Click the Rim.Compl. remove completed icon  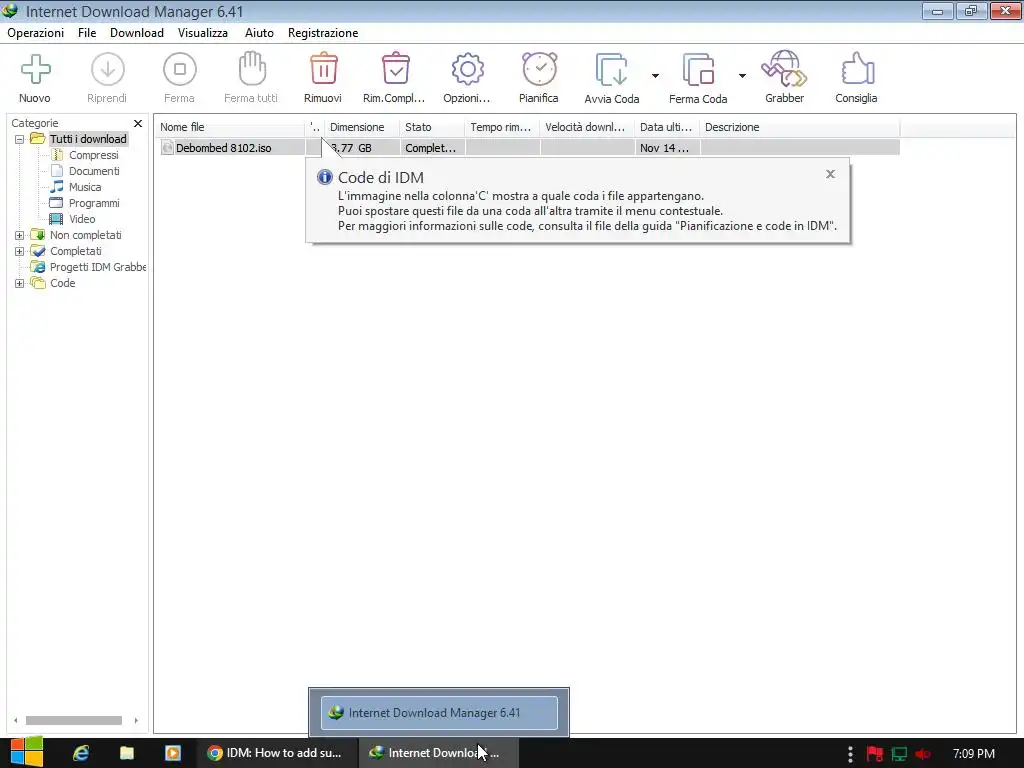395,69
